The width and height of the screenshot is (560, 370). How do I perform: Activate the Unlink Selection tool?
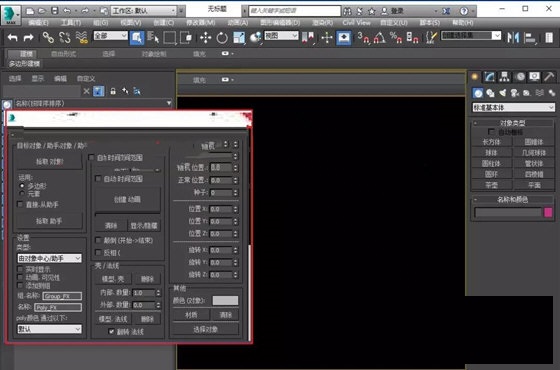[x=65, y=37]
